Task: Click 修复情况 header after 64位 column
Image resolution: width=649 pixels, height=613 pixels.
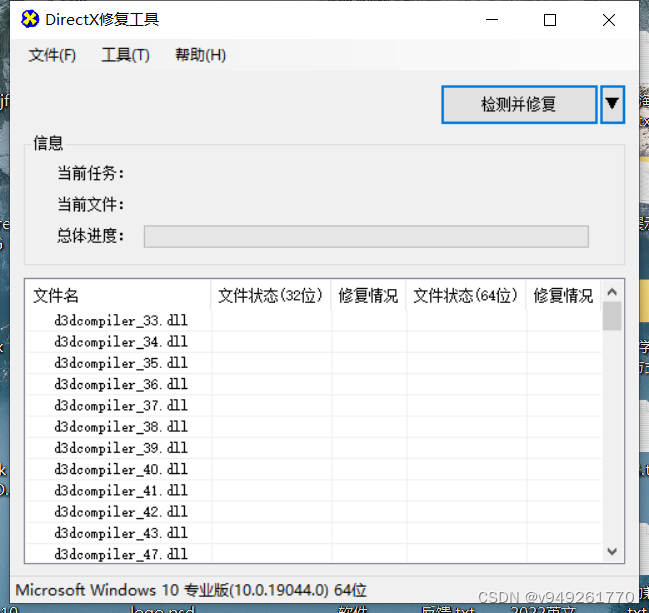Action: pos(563,296)
